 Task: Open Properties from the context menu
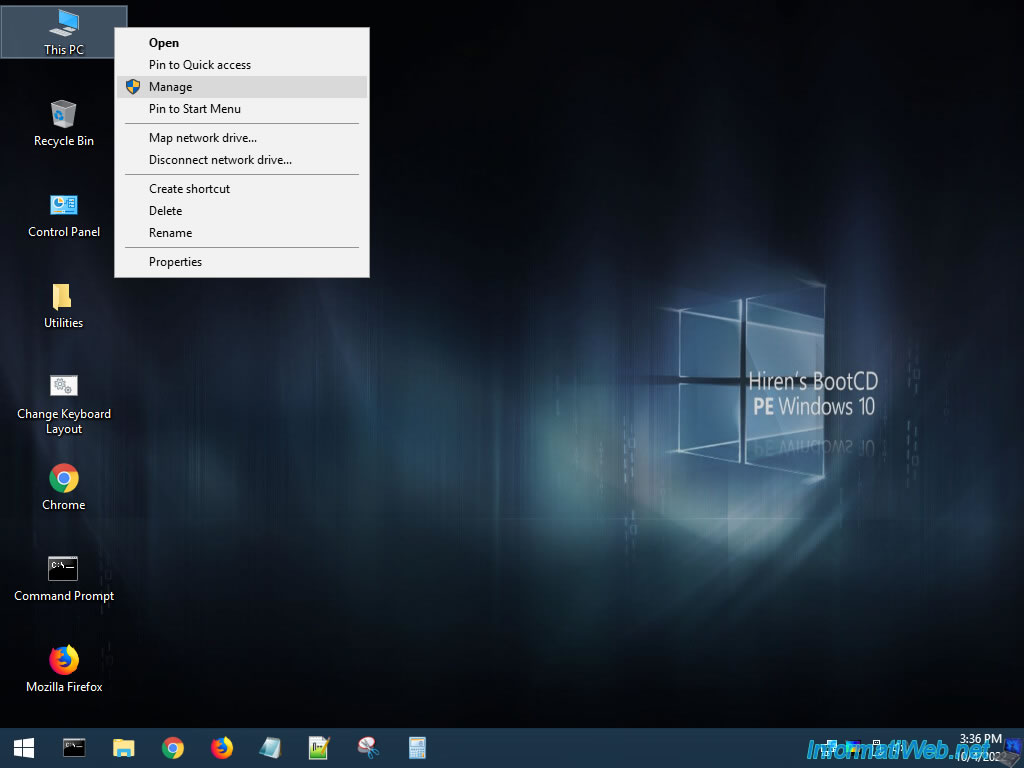(242, 262)
